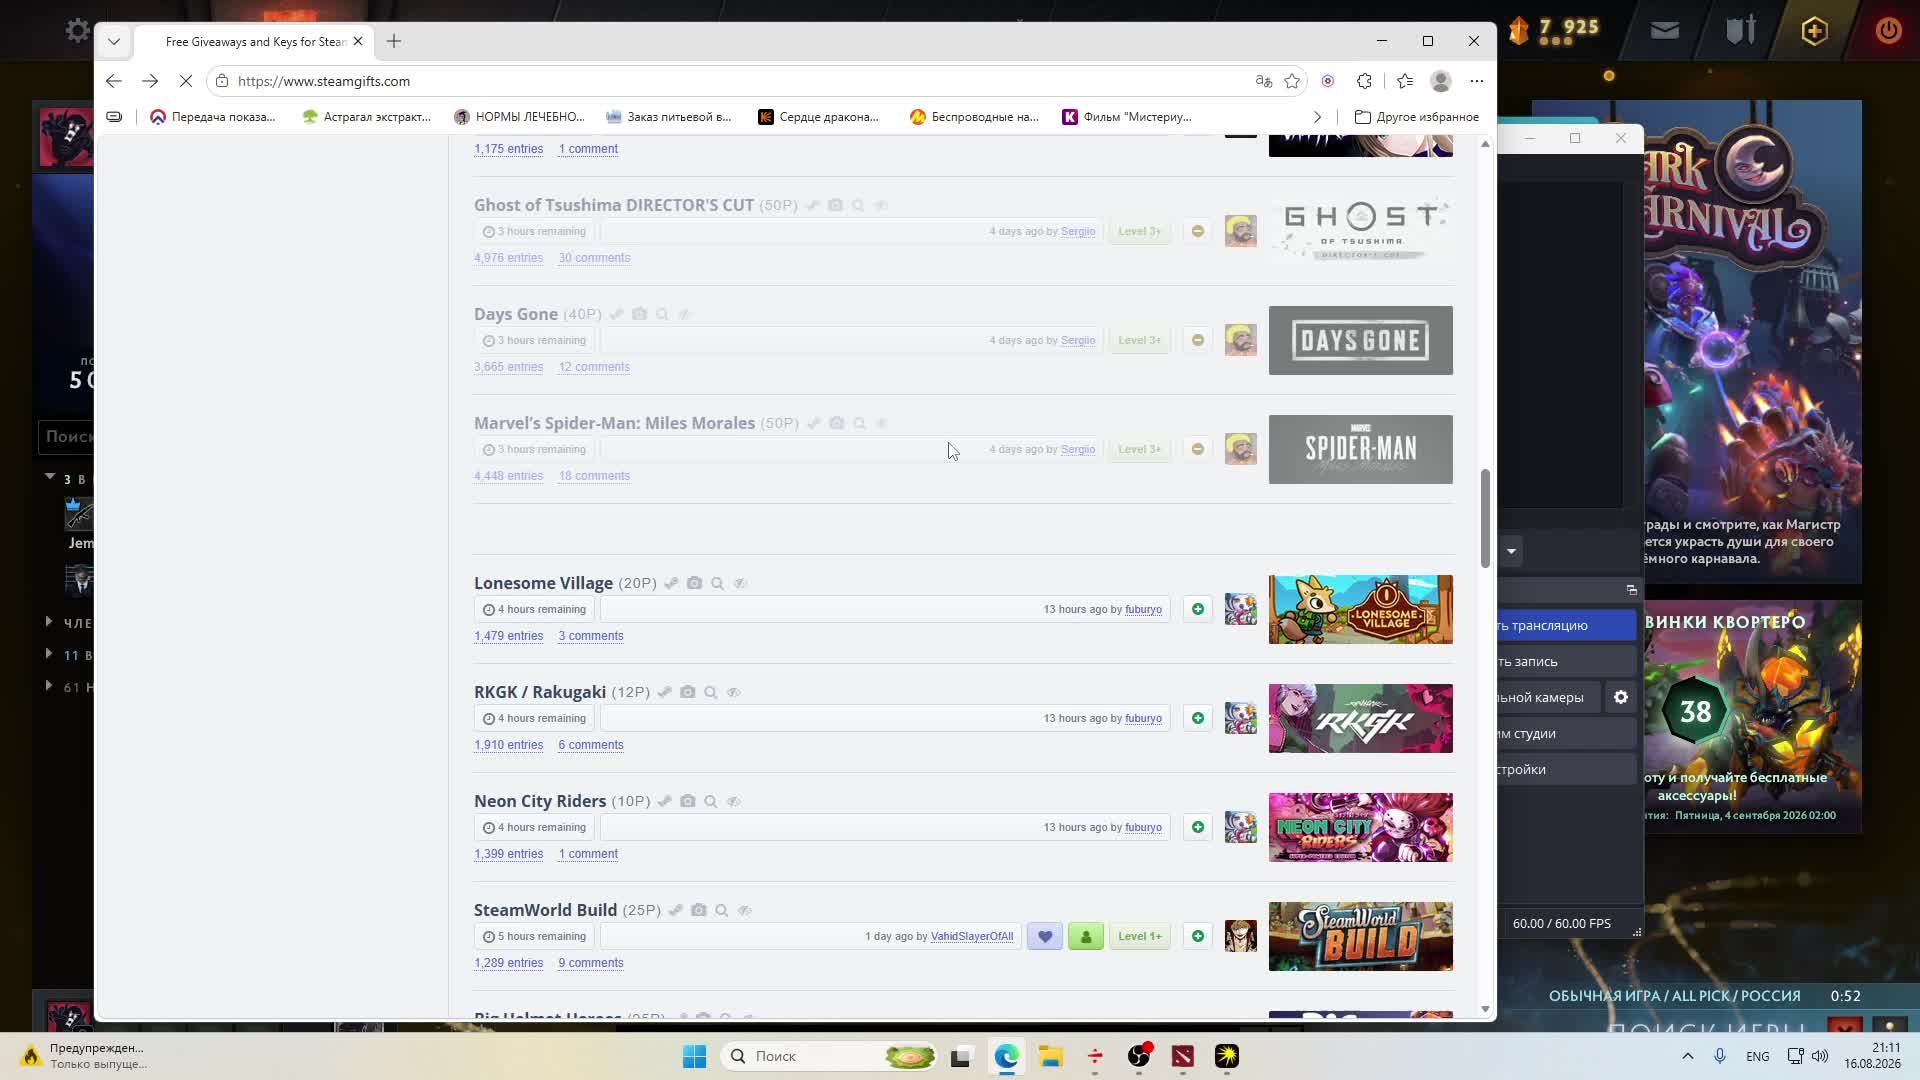1920x1080 pixels.
Task: Click search icon beside SteamWorld Build
Action: pos(721,910)
